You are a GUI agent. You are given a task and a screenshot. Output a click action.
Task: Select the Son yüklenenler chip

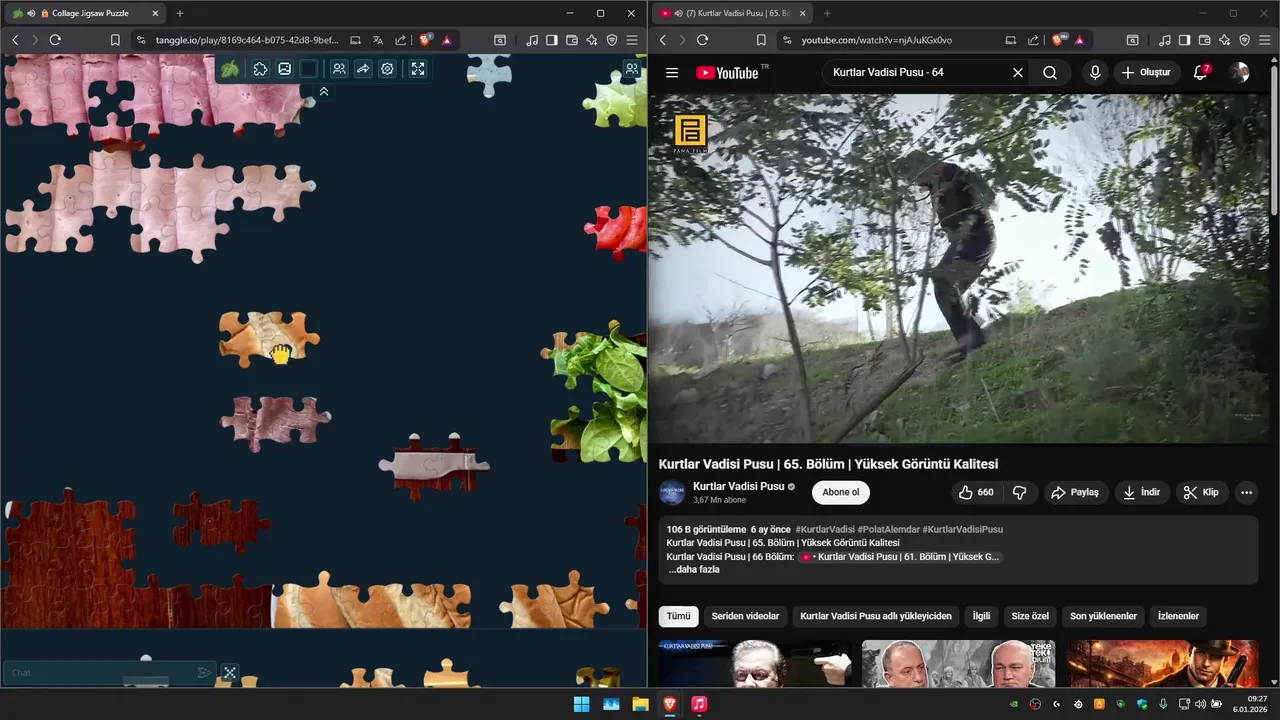pyautogui.click(x=1103, y=616)
